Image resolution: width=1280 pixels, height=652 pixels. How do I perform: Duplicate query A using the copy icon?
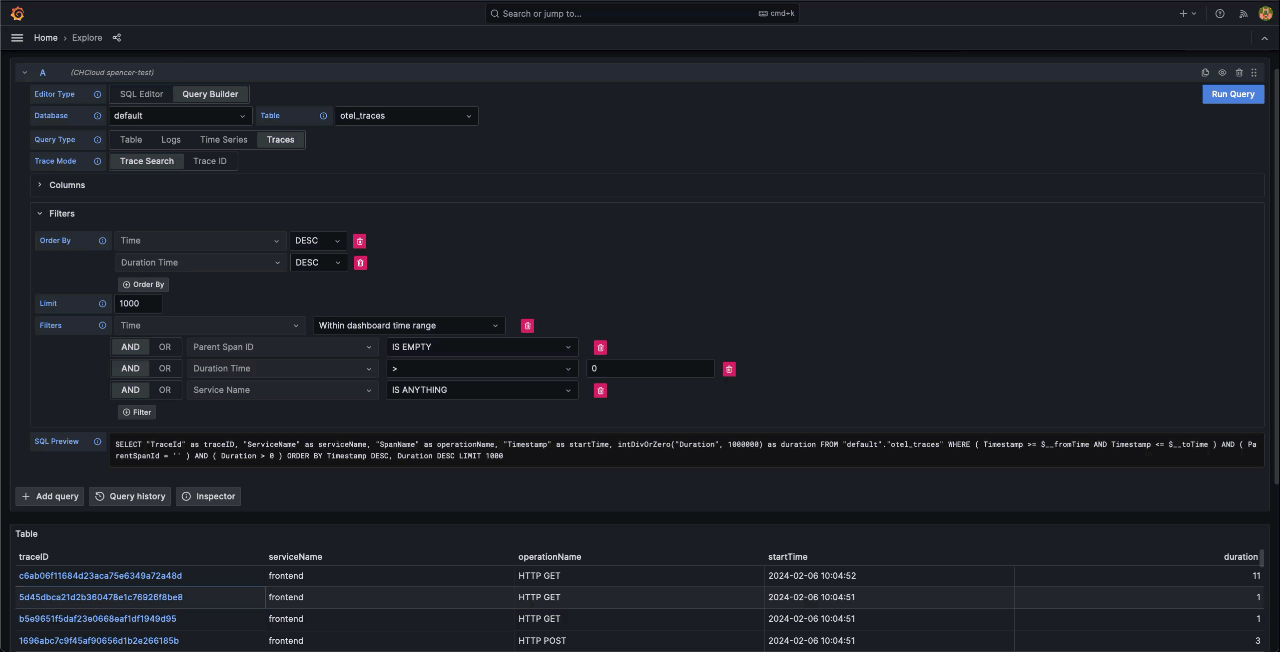click(1205, 73)
